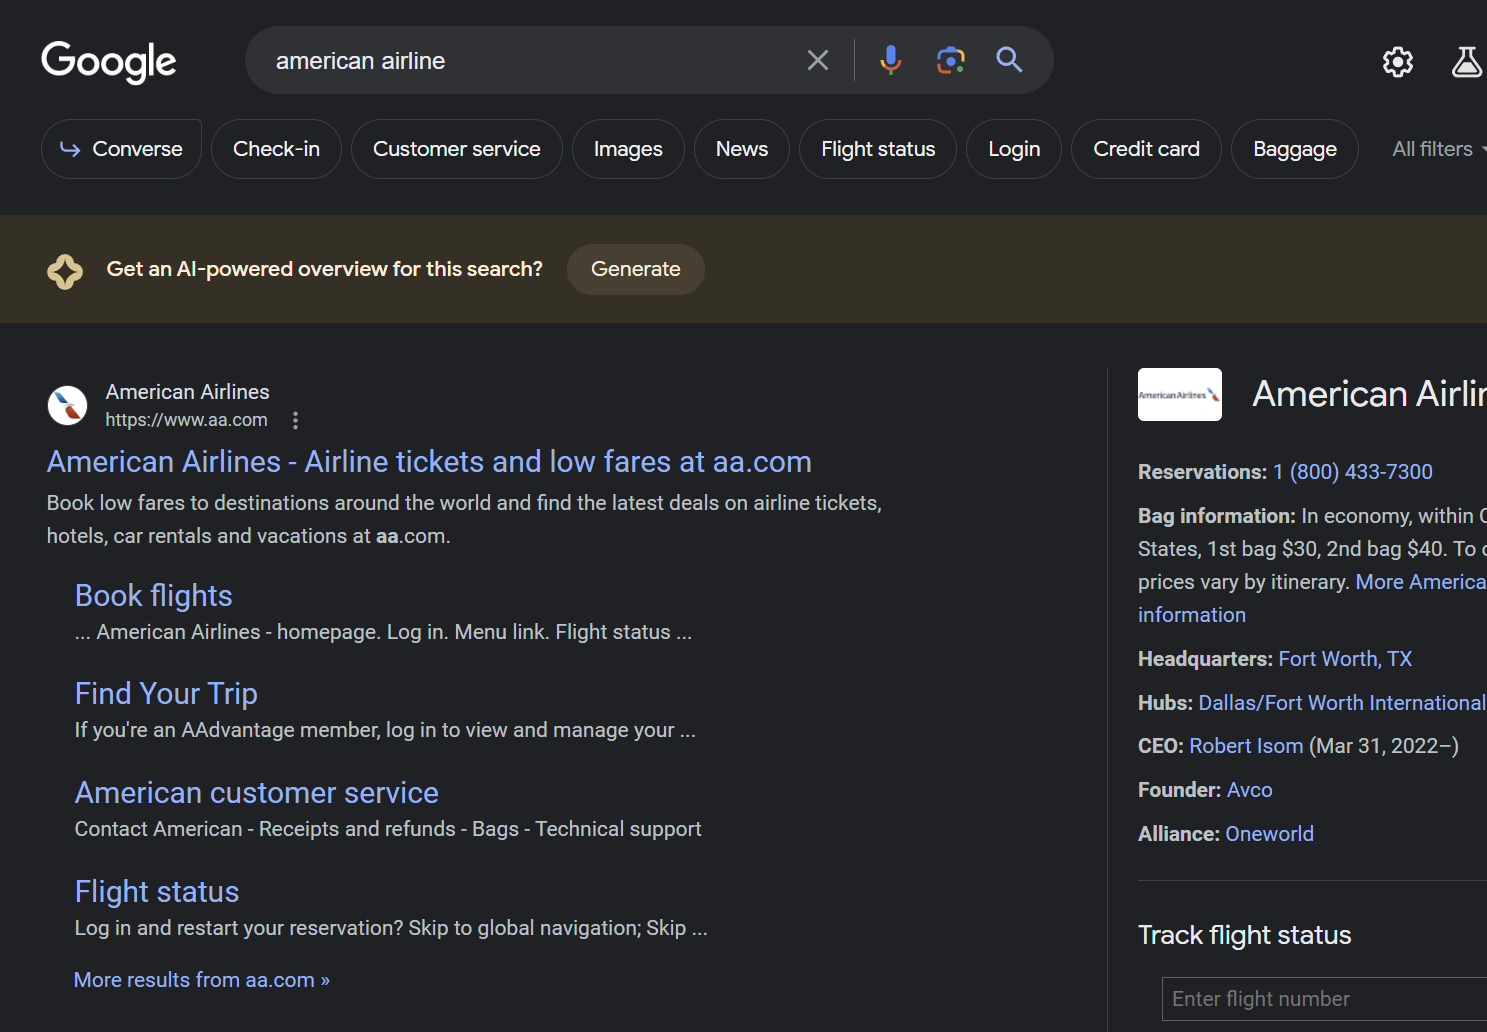
Task: Open More results from aa.com
Action: pos(201,980)
